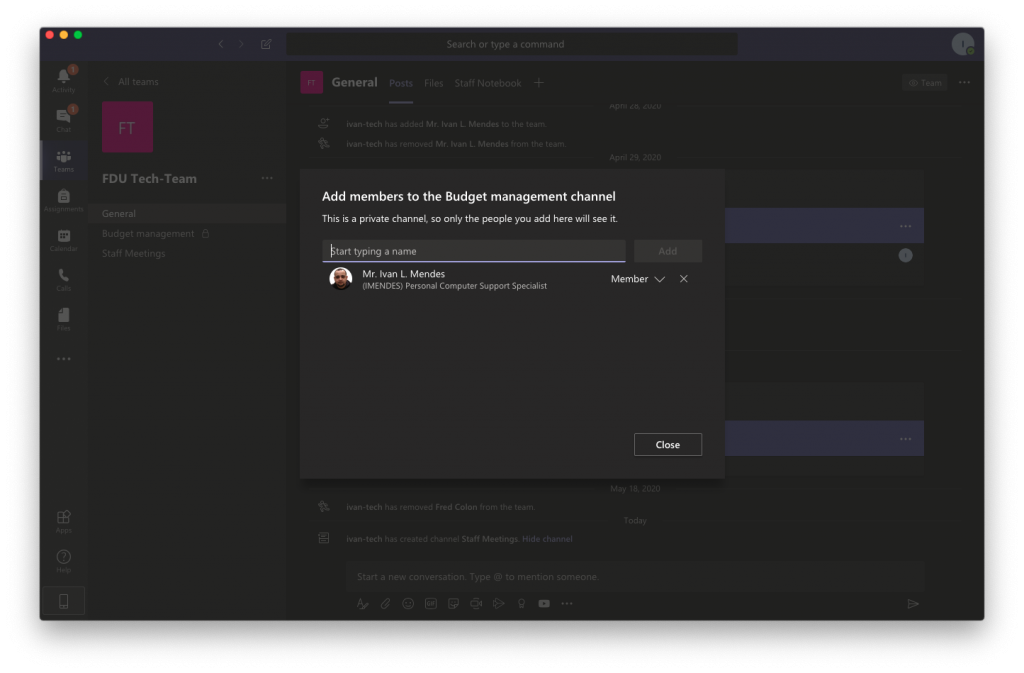Click the Start a new conversation box
Image resolution: width=1024 pixels, height=673 pixels.
click(635, 577)
